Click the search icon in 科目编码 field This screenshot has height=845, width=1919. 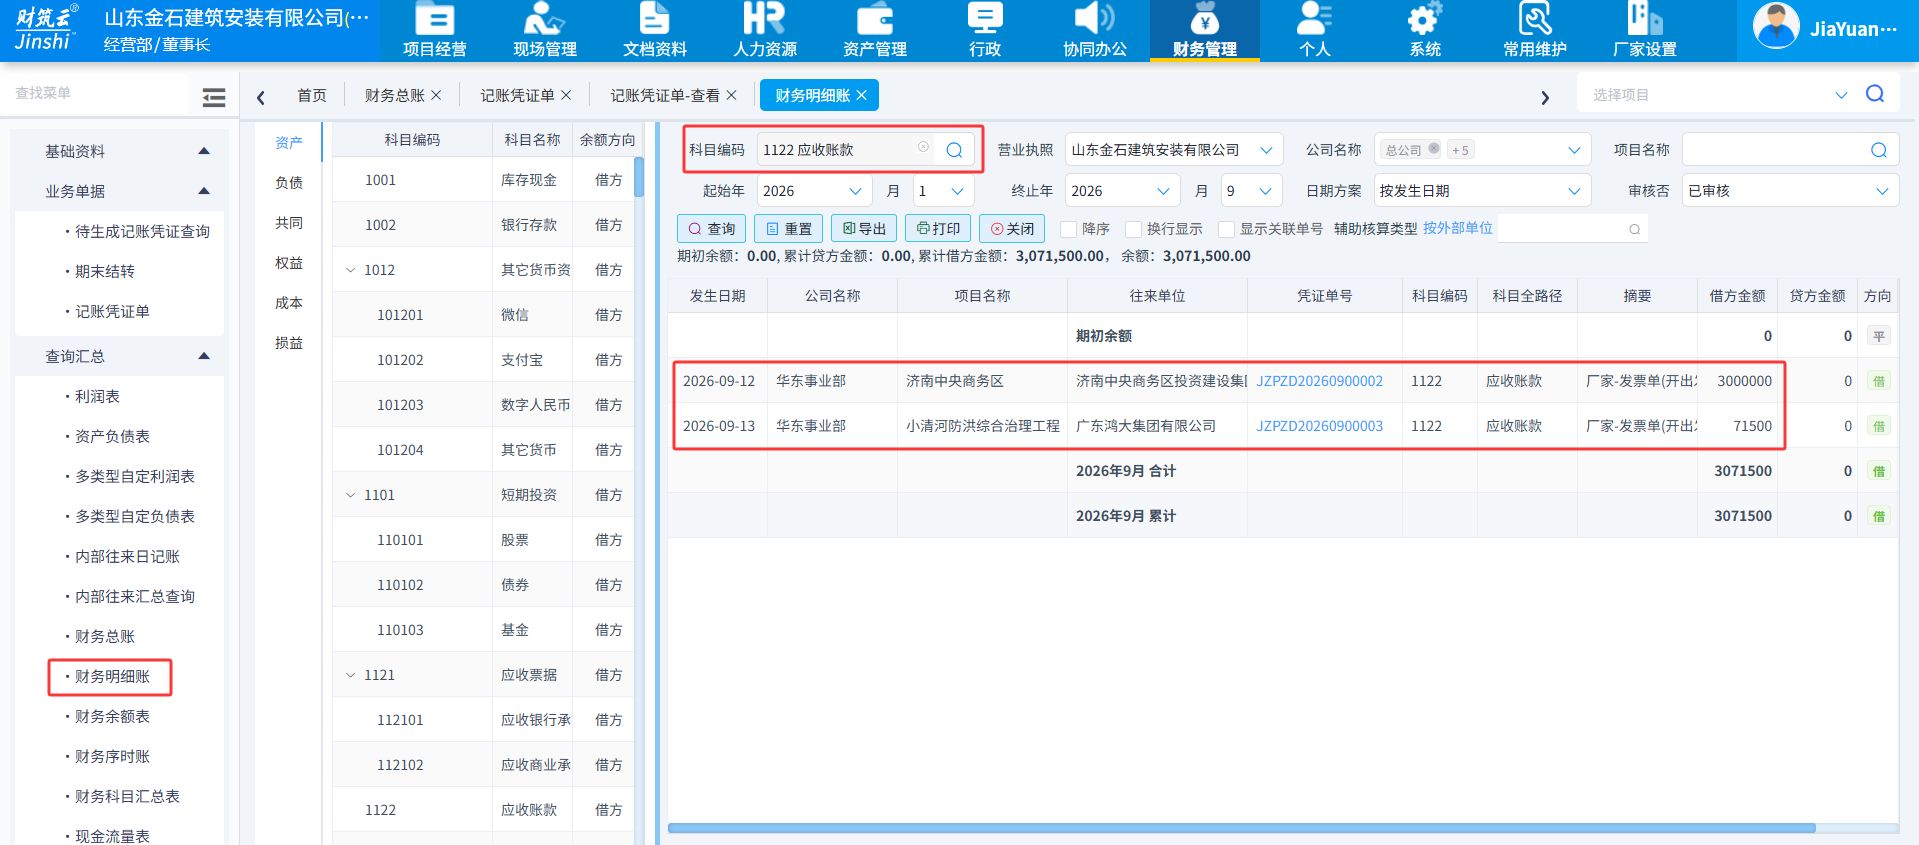(x=954, y=150)
